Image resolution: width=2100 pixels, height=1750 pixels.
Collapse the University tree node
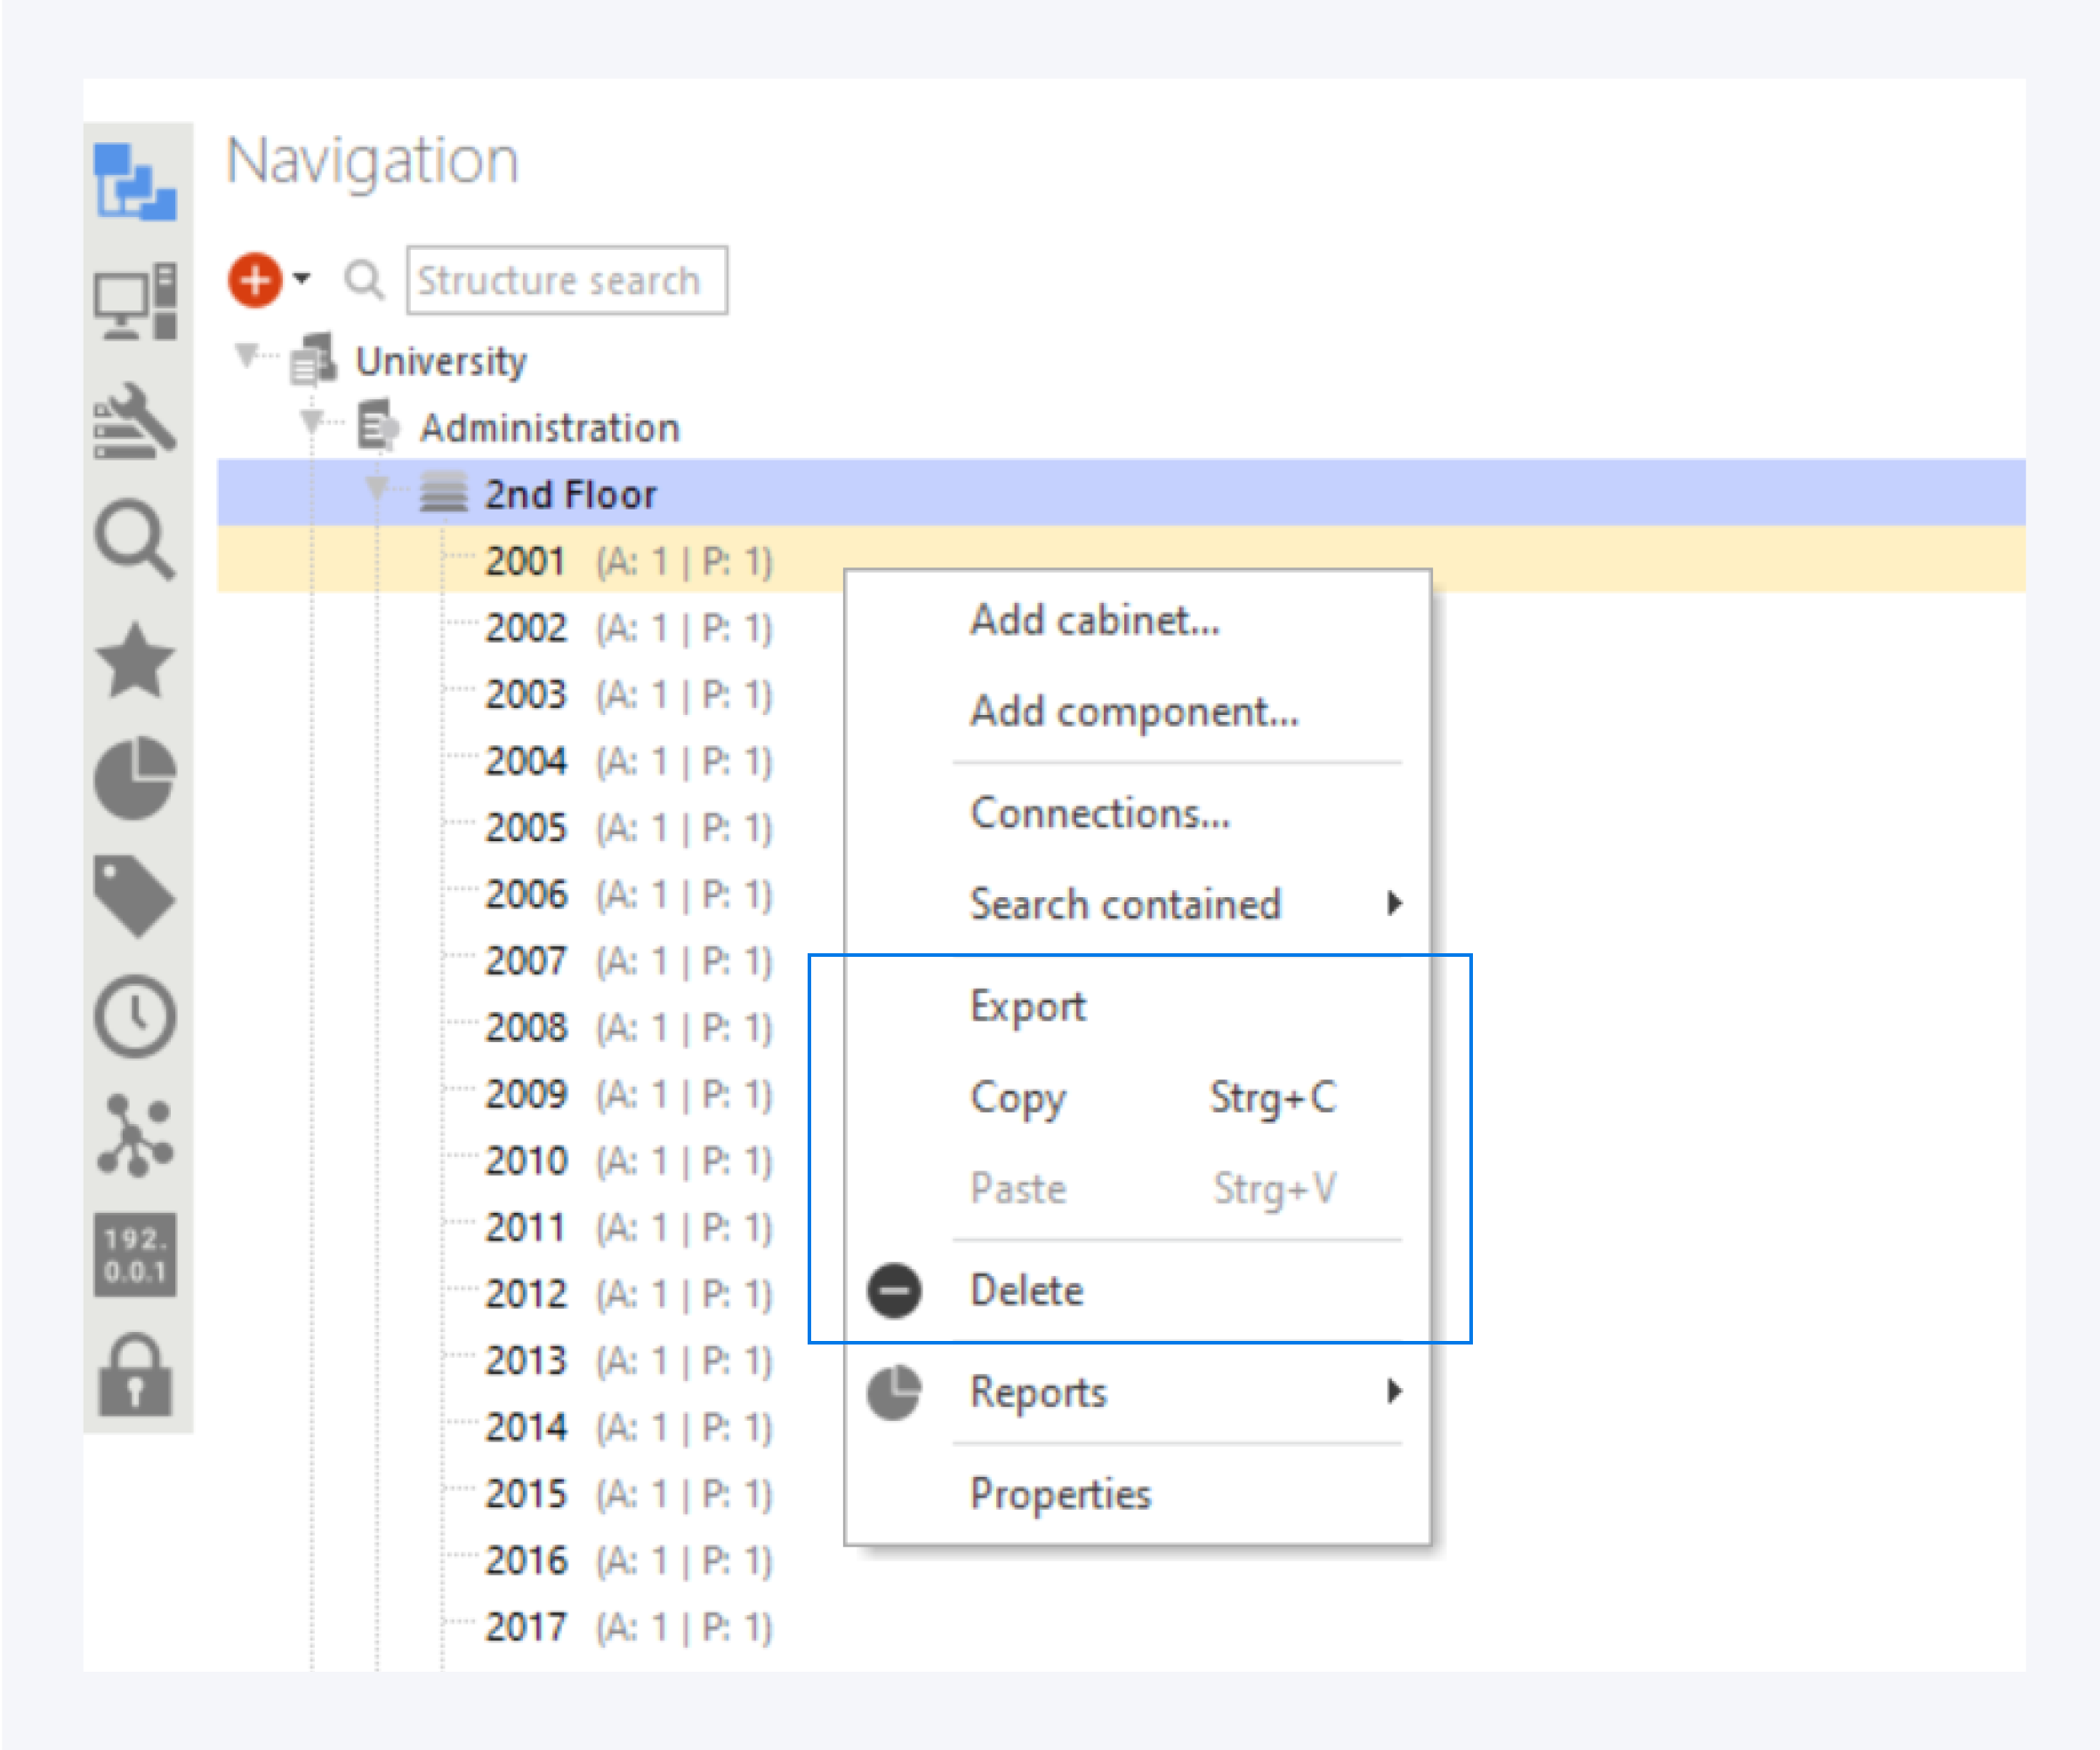pos(246,356)
